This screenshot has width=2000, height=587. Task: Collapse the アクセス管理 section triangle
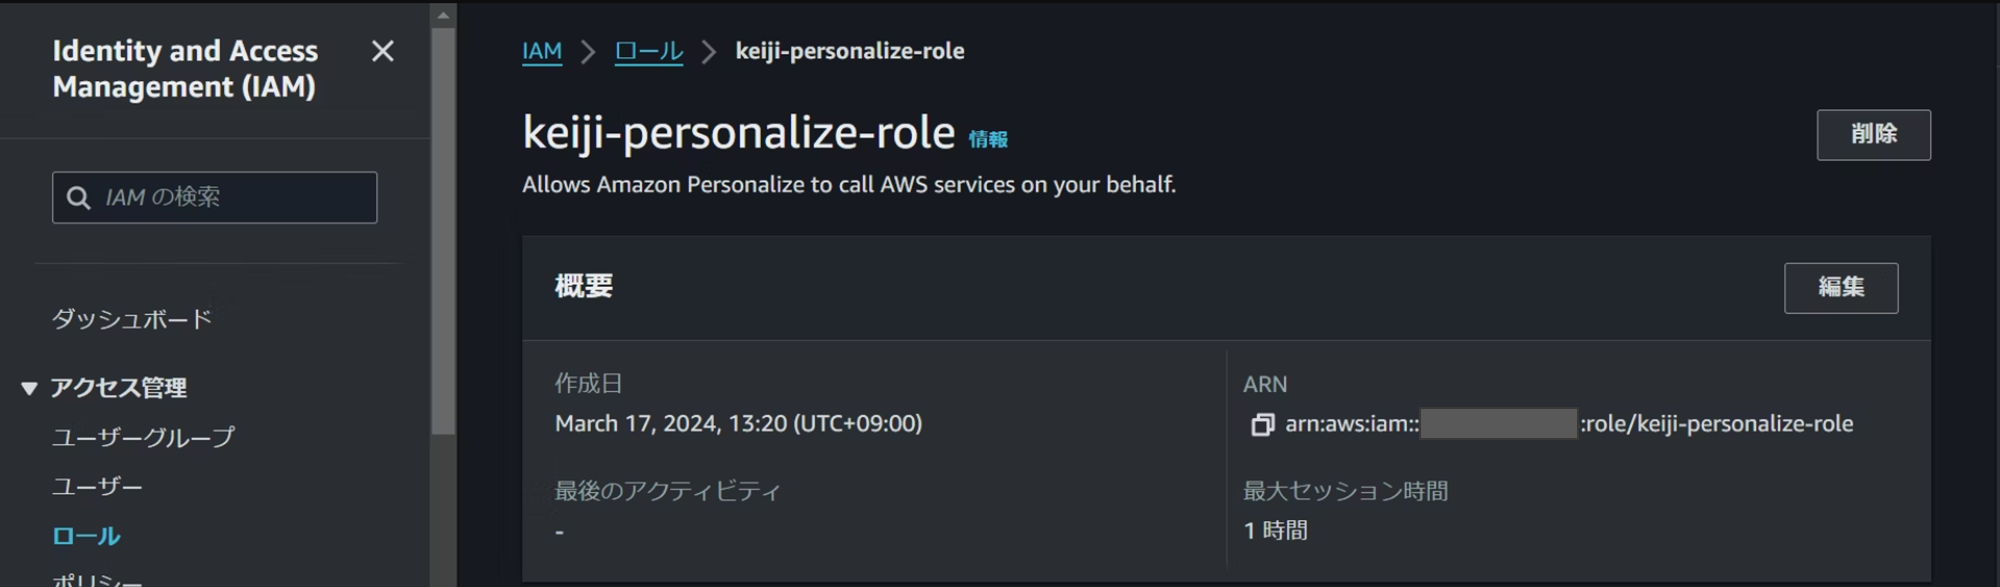29,389
